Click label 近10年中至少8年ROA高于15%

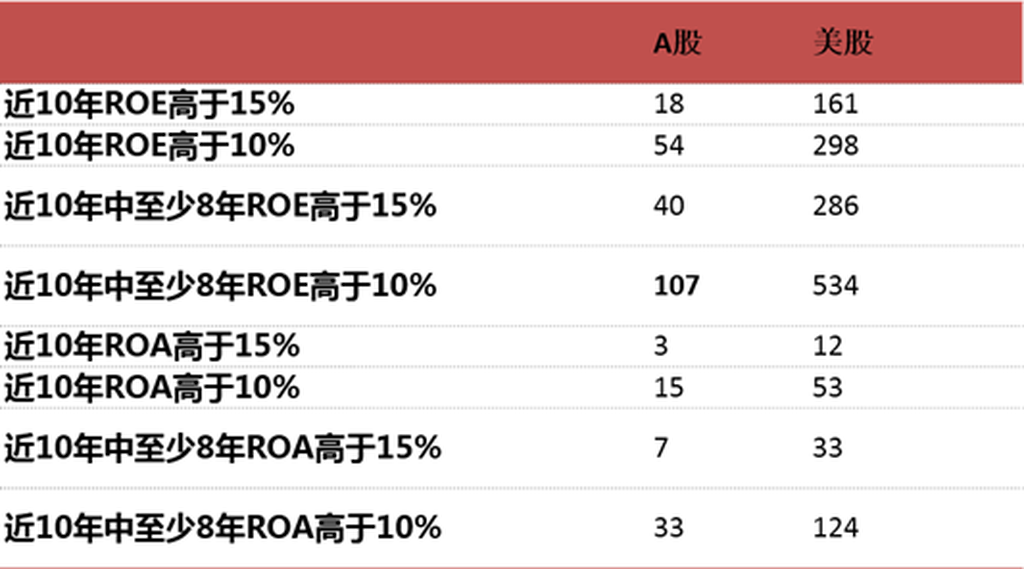(223, 448)
